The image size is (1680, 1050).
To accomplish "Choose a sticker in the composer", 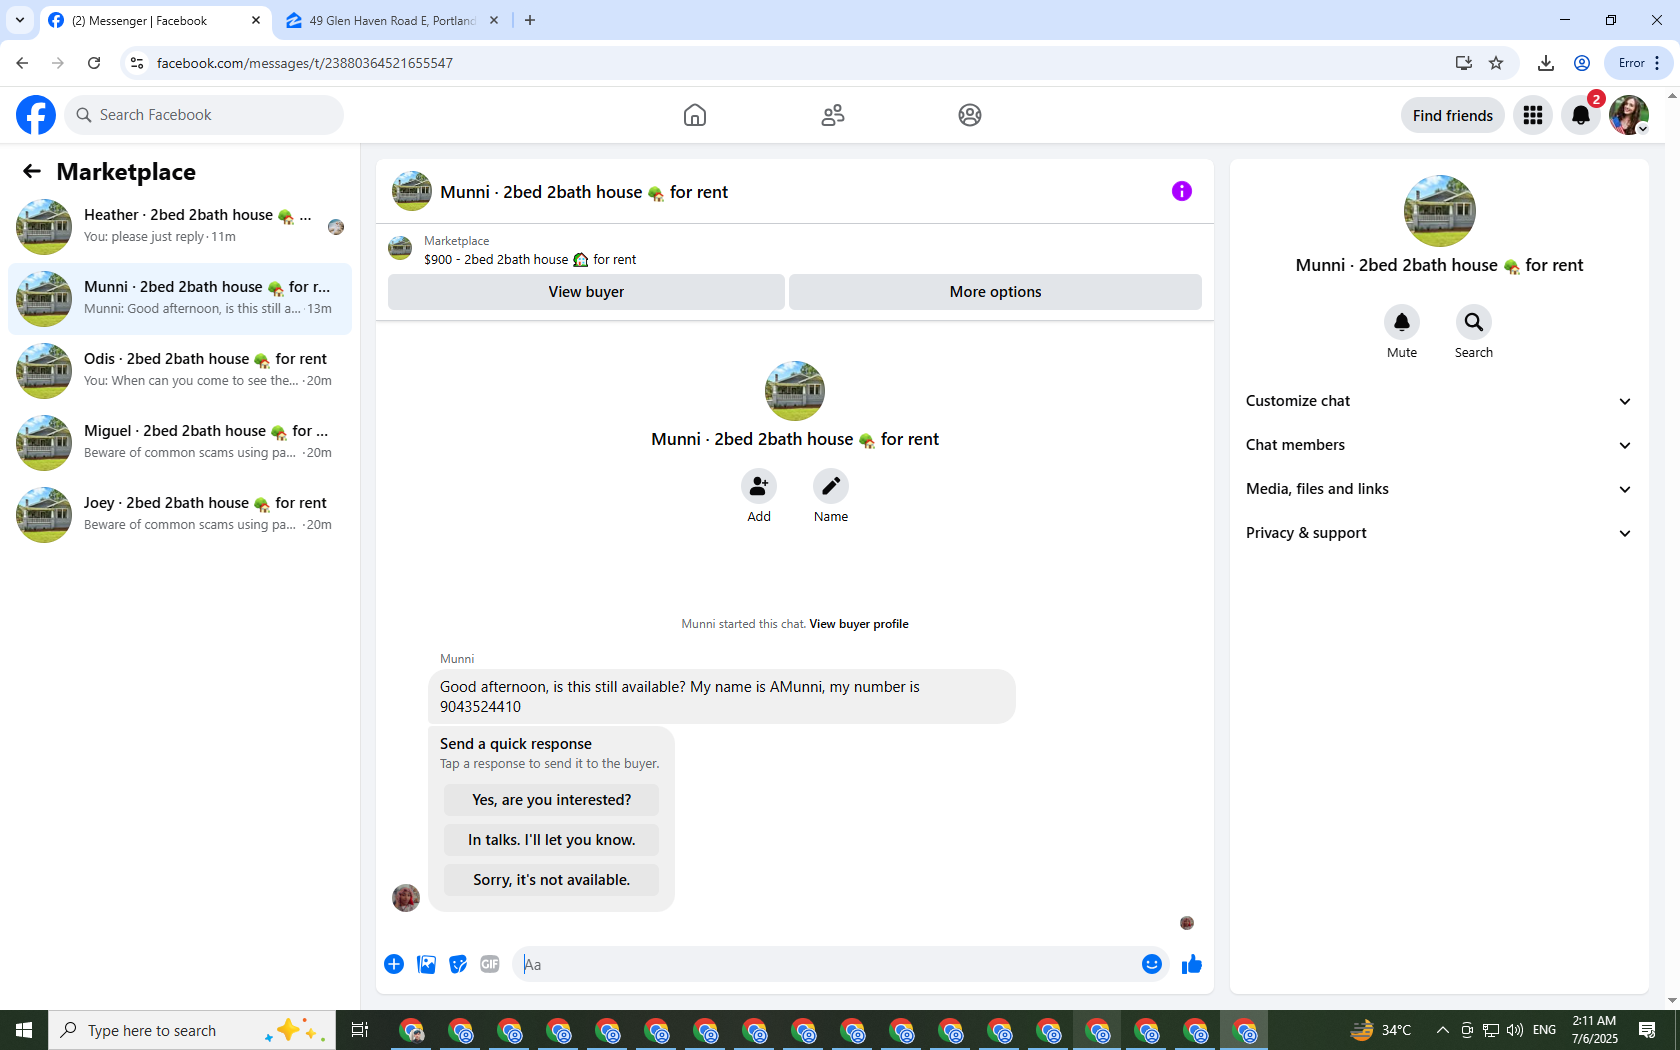I will pyautogui.click(x=458, y=964).
